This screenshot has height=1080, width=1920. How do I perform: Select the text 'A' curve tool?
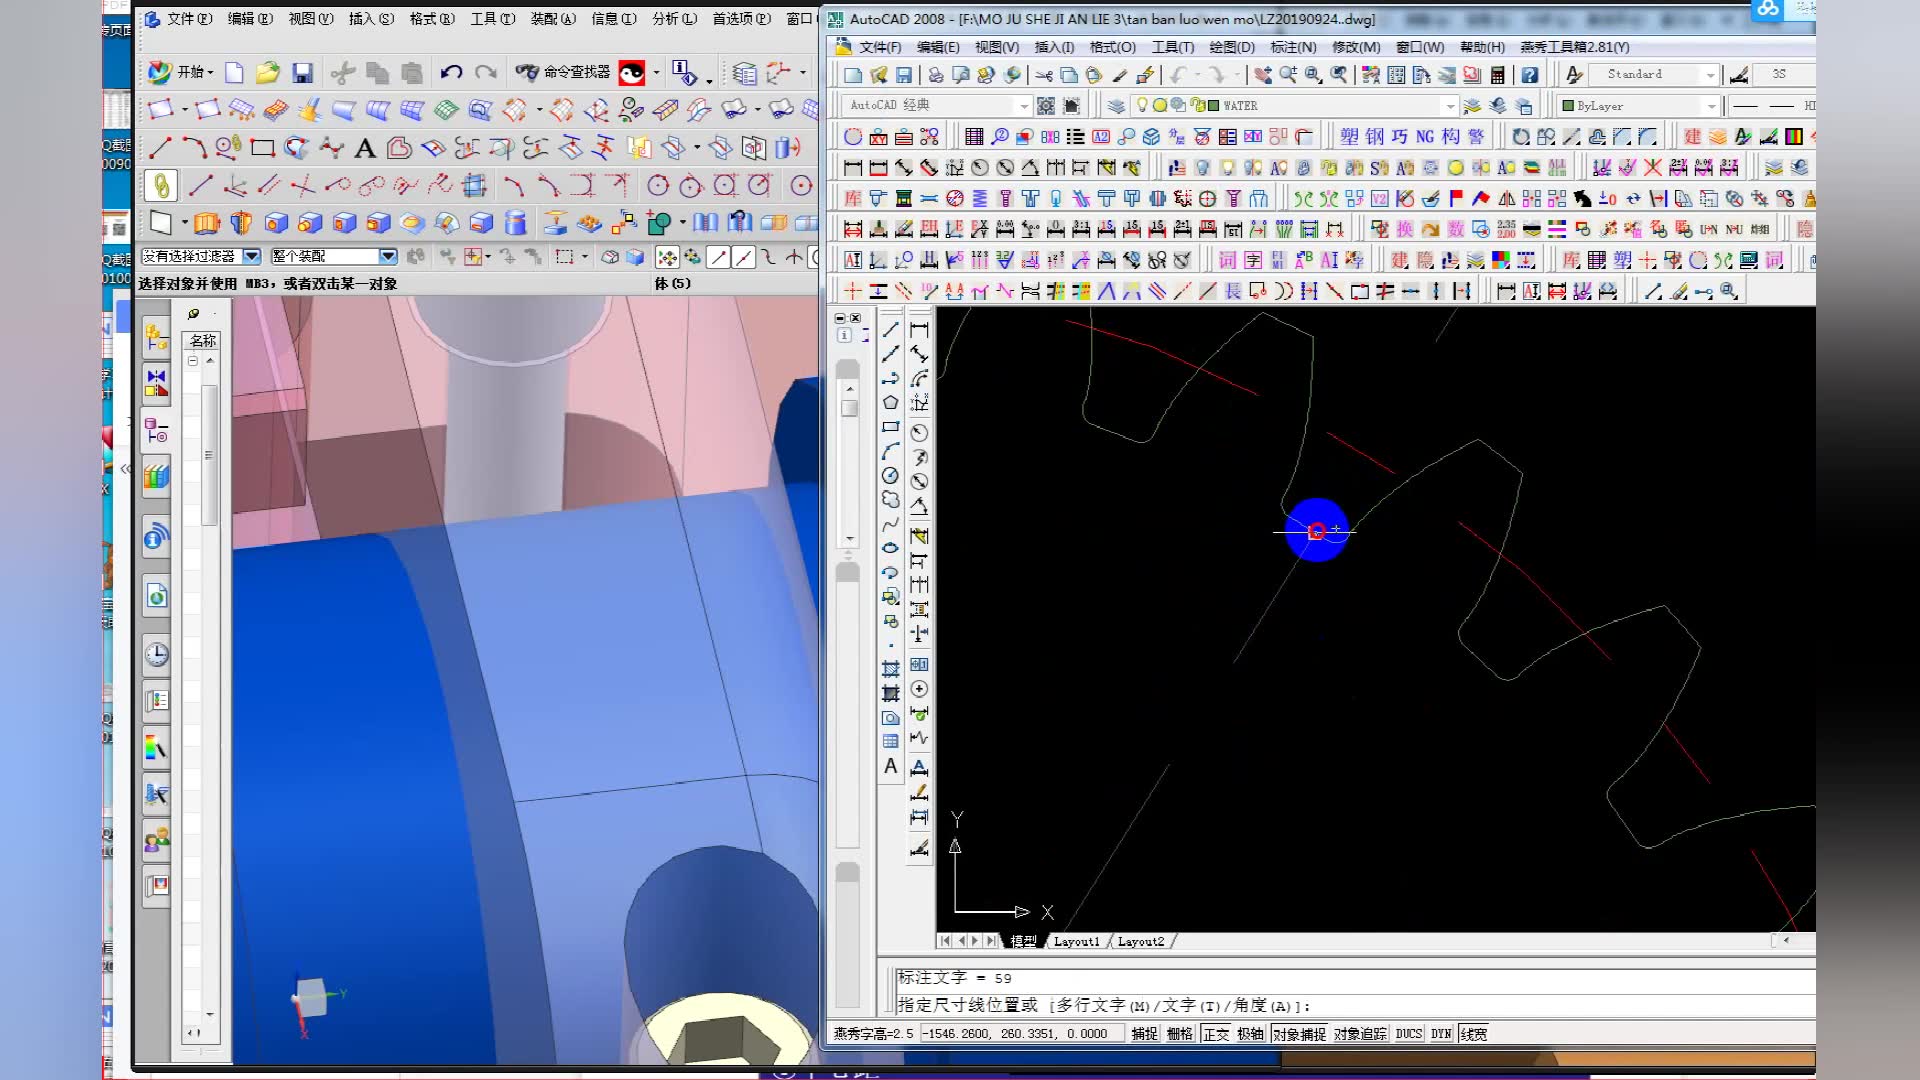(x=365, y=149)
